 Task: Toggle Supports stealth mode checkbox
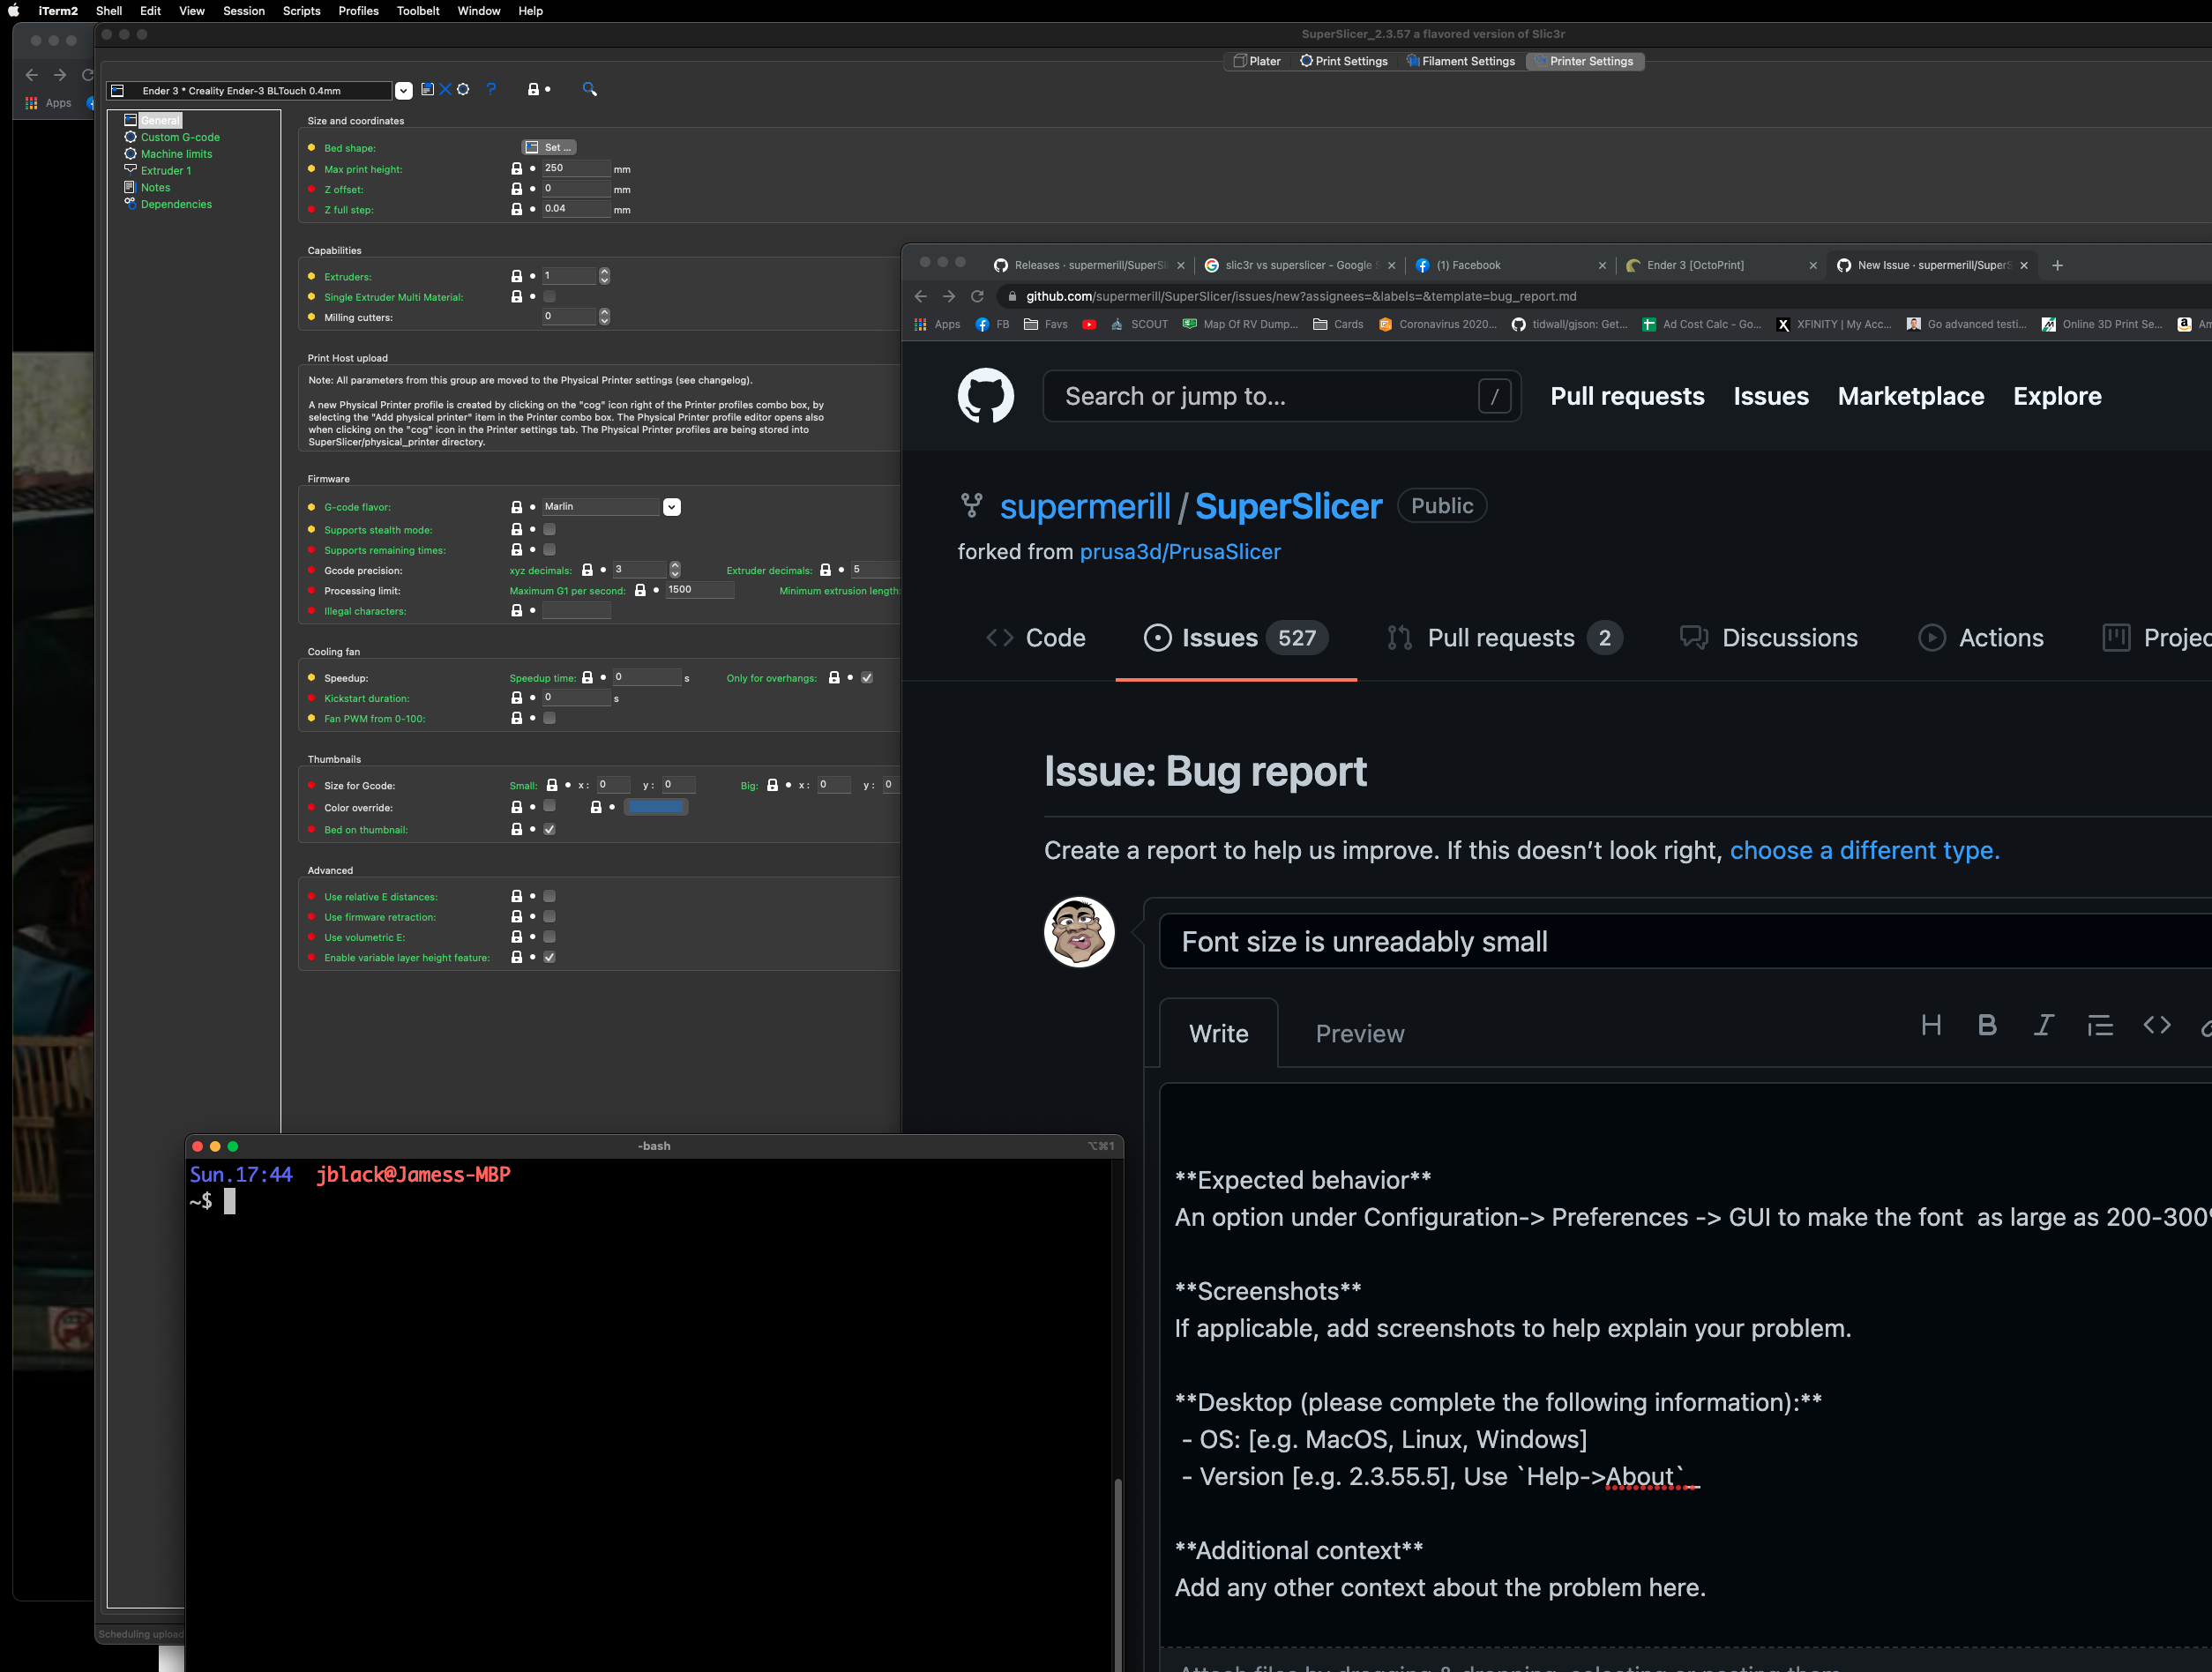[549, 530]
